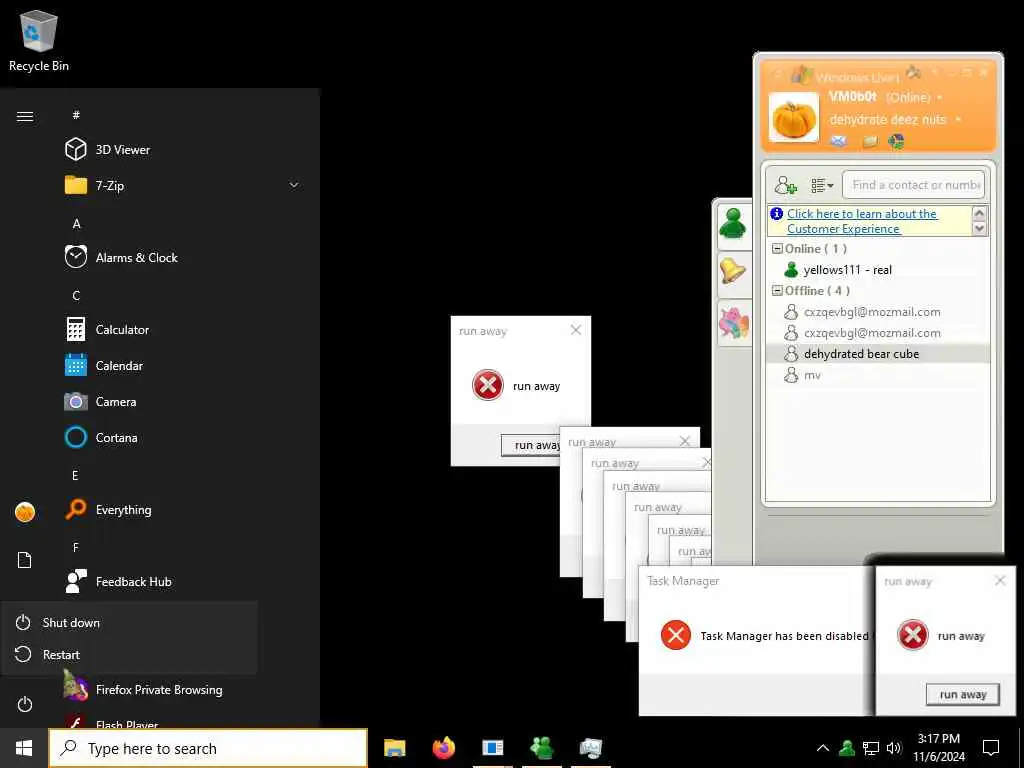Open File Explorer from the taskbar
The width and height of the screenshot is (1024, 768).
click(394, 748)
